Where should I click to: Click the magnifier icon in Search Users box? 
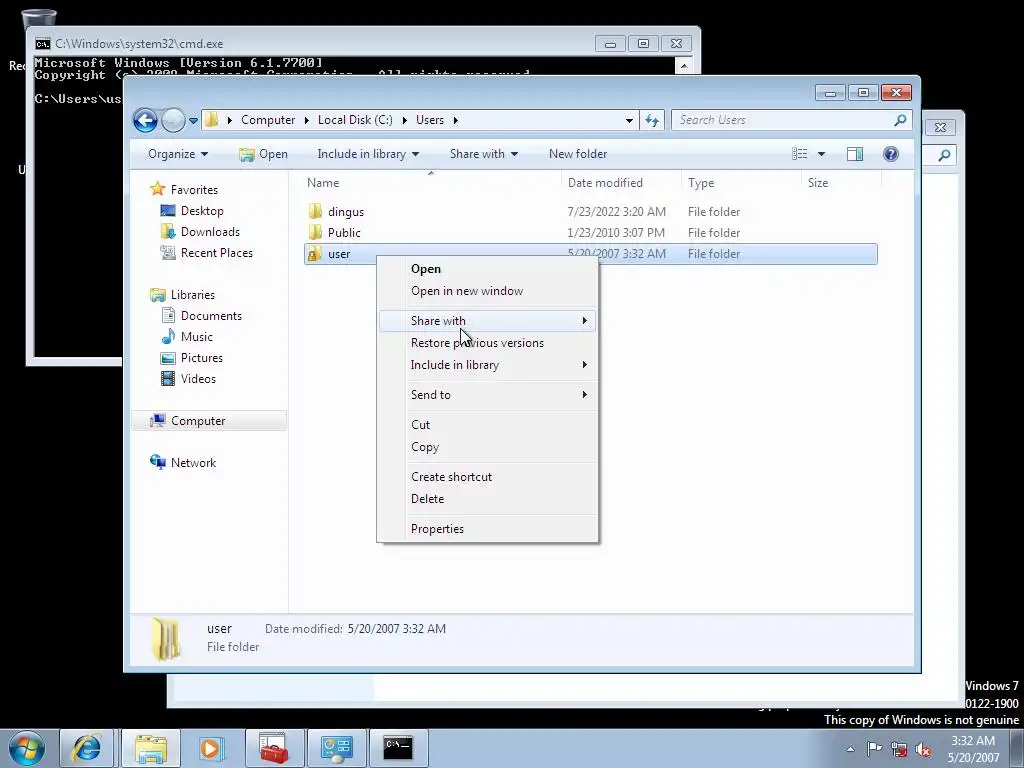(x=901, y=120)
